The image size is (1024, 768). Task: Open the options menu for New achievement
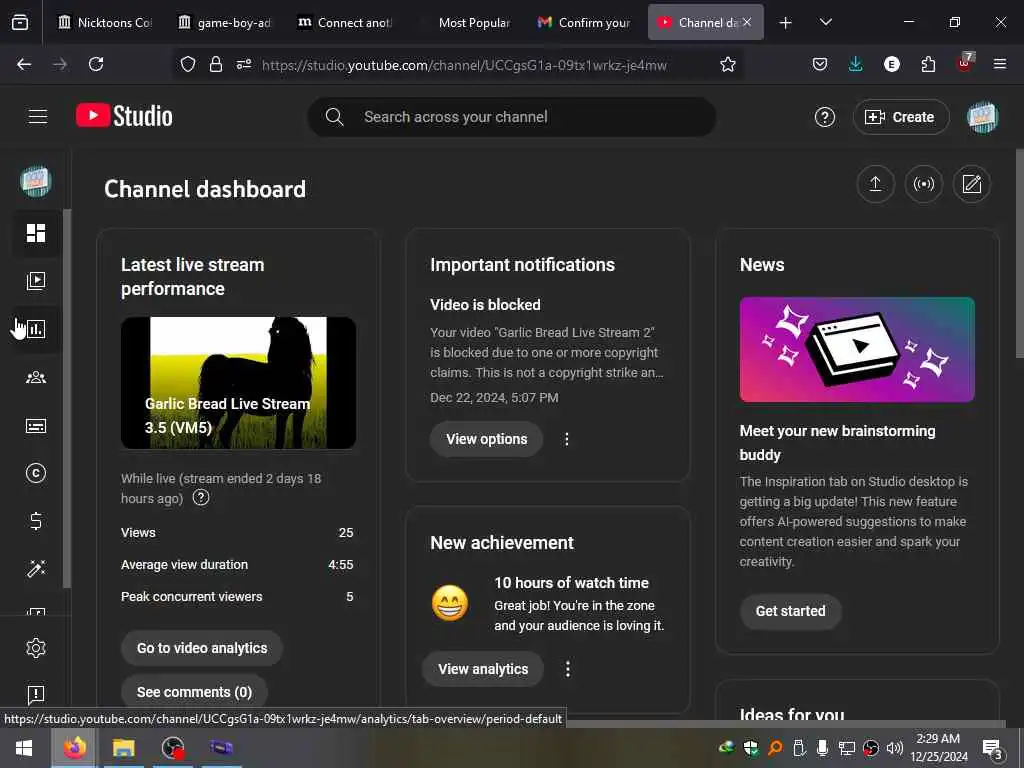568,669
